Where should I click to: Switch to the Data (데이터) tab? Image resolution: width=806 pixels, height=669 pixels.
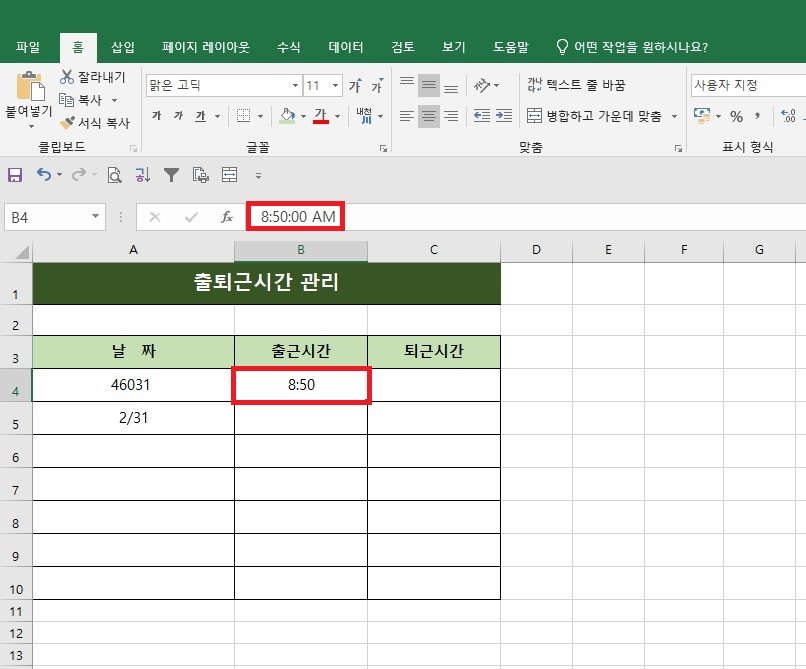pos(345,47)
